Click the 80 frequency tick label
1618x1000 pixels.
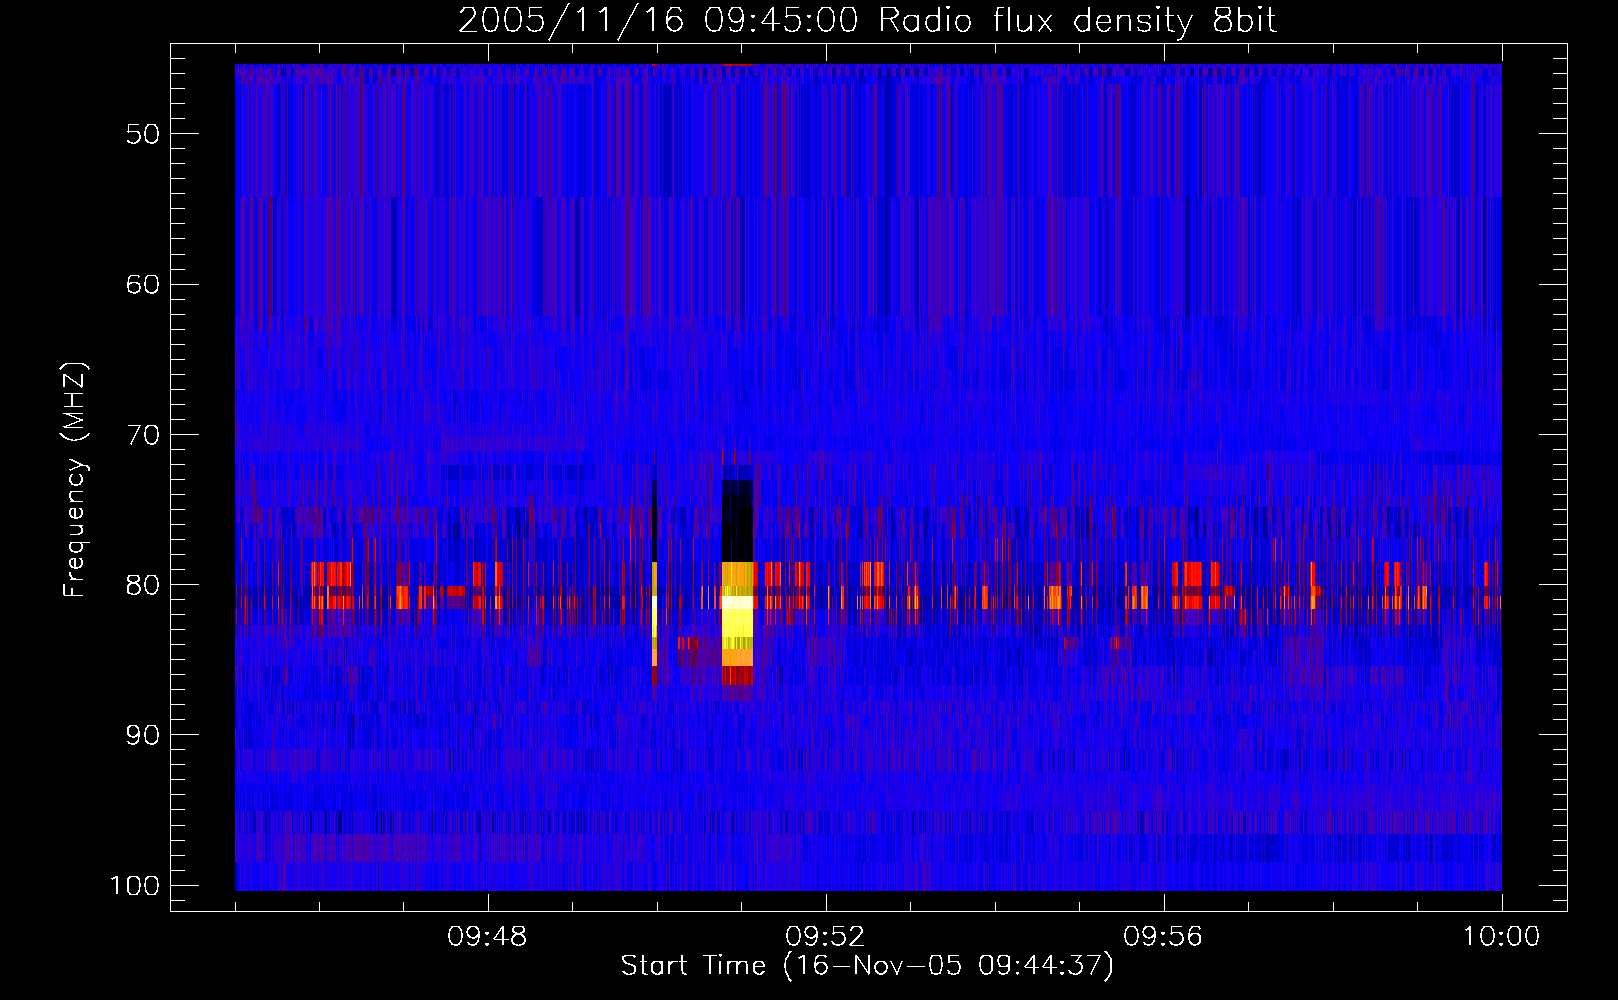tap(143, 585)
